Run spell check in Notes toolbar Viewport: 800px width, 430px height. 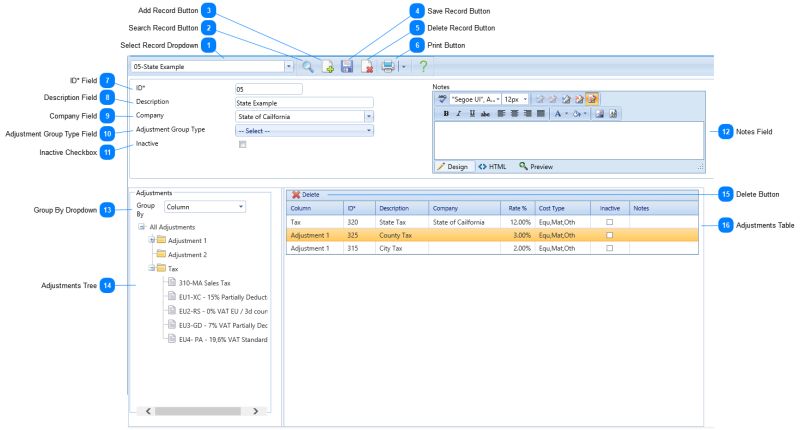pos(442,99)
